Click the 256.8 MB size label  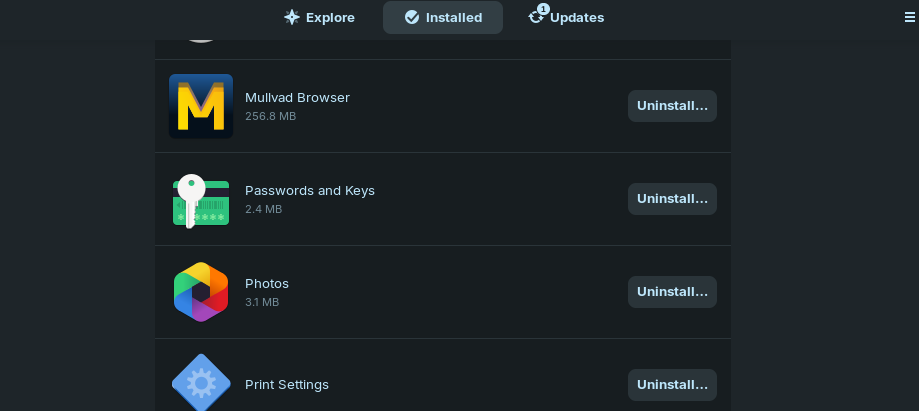click(270, 116)
